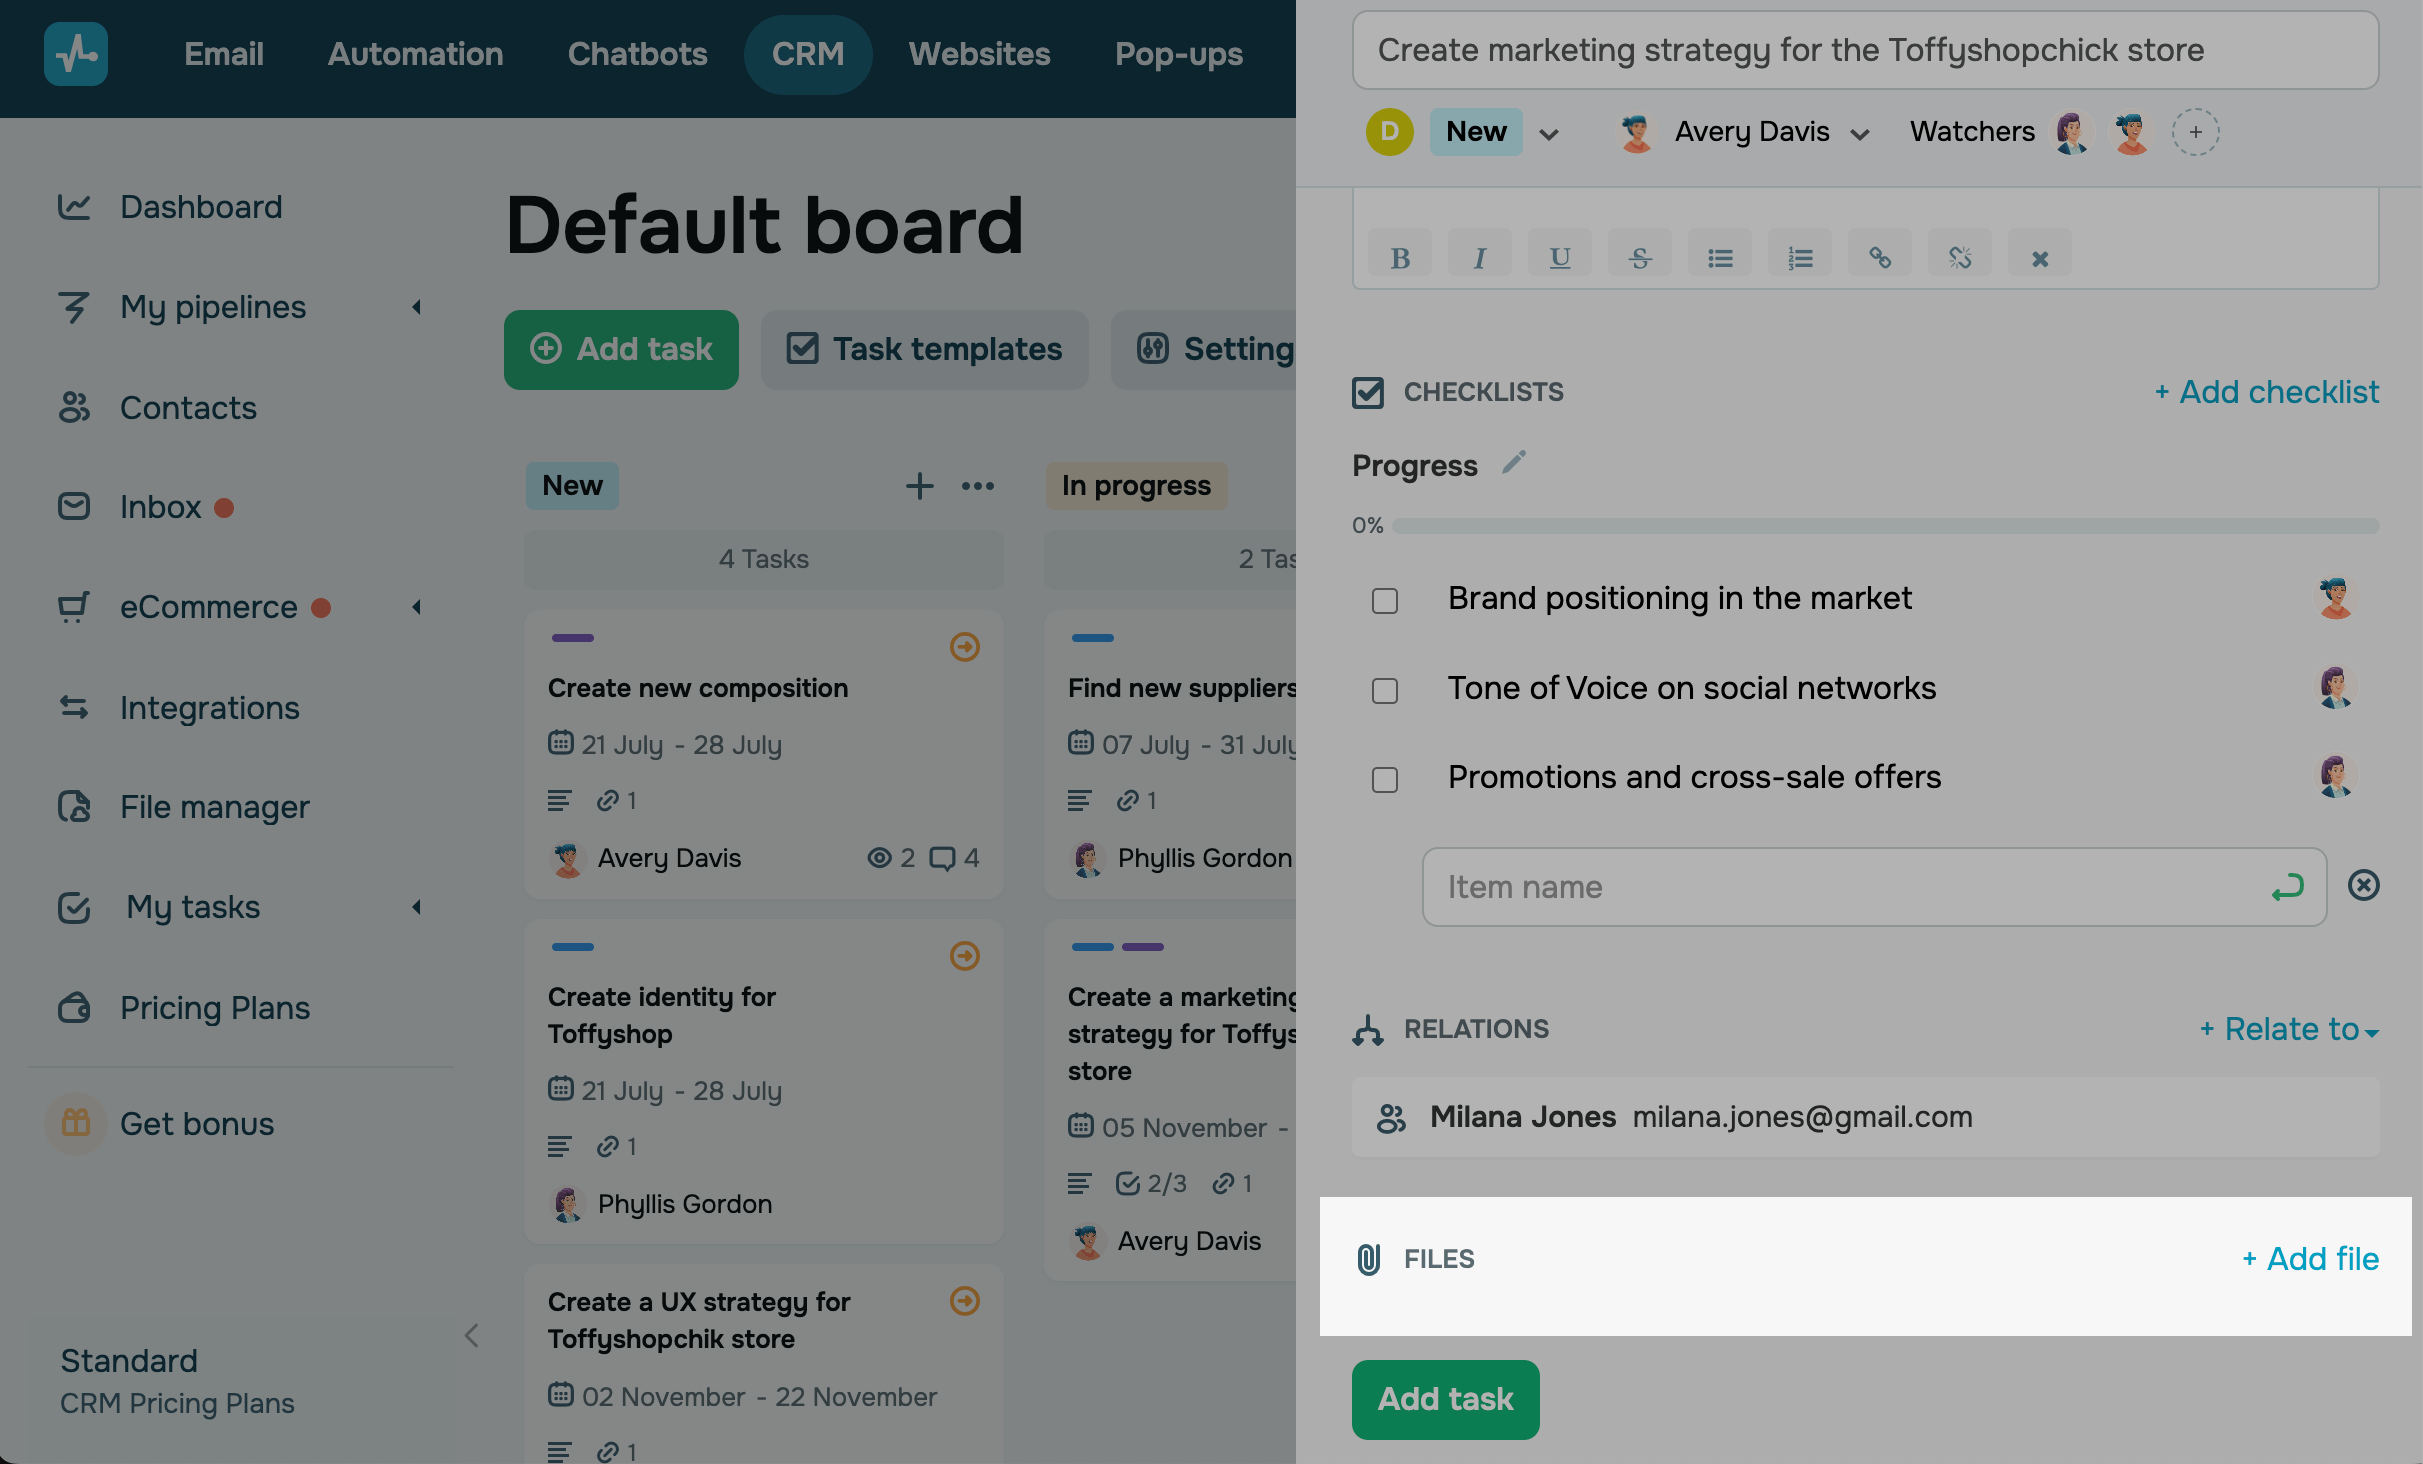Click the Add file link

[2311, 1259]
